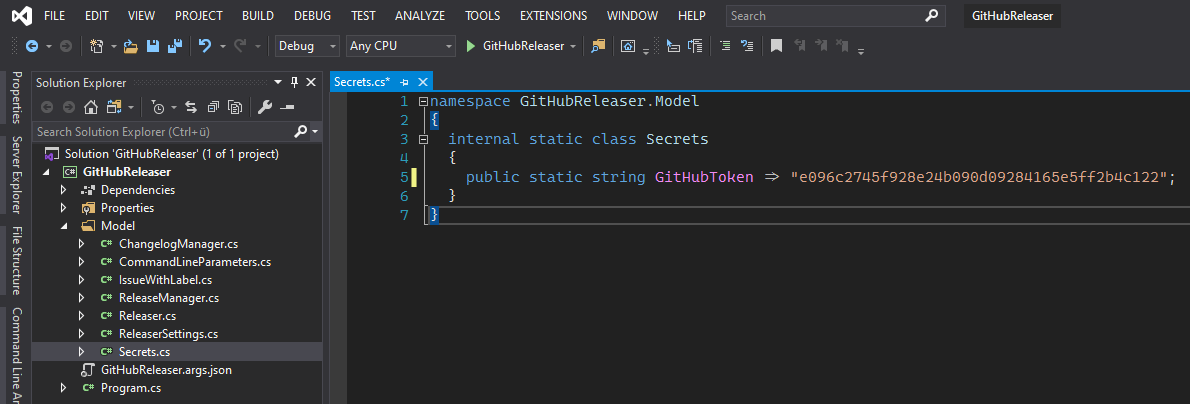This screenshot has width=1190, height=404.
Task: Toggle a bookmark on the current line
Action: point(776,46)
